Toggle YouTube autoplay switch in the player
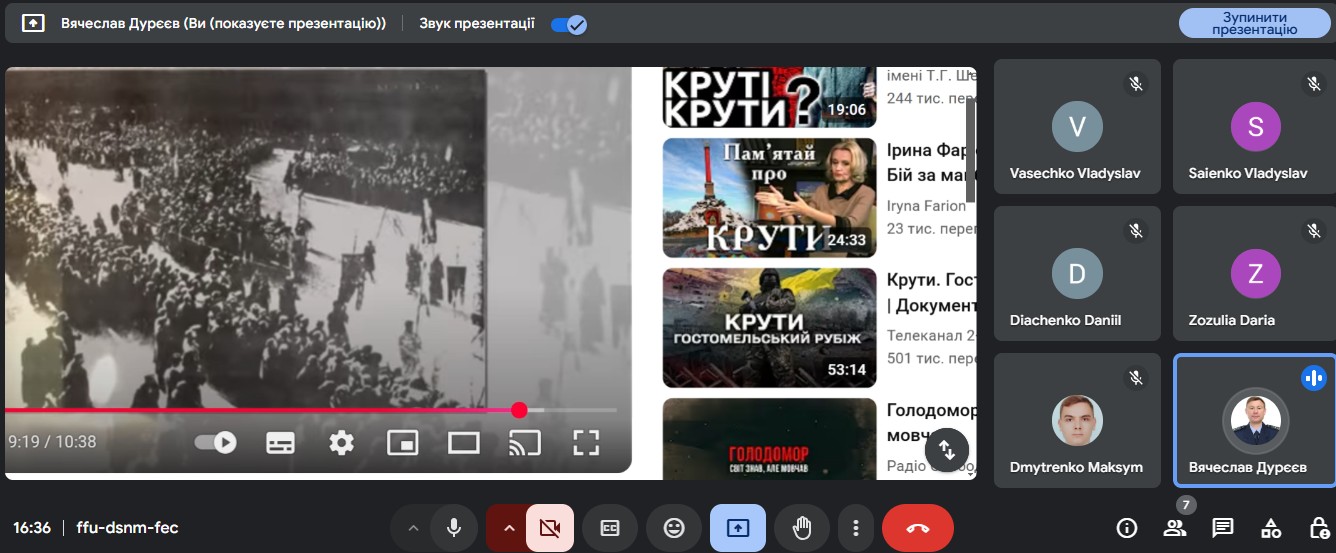This screenshot has height=553, width=1336. (x=216, y=442)
